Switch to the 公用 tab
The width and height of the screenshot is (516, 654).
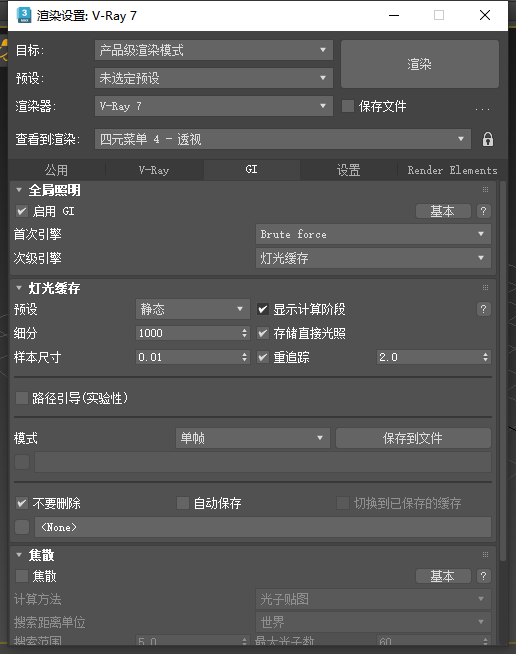56,170
